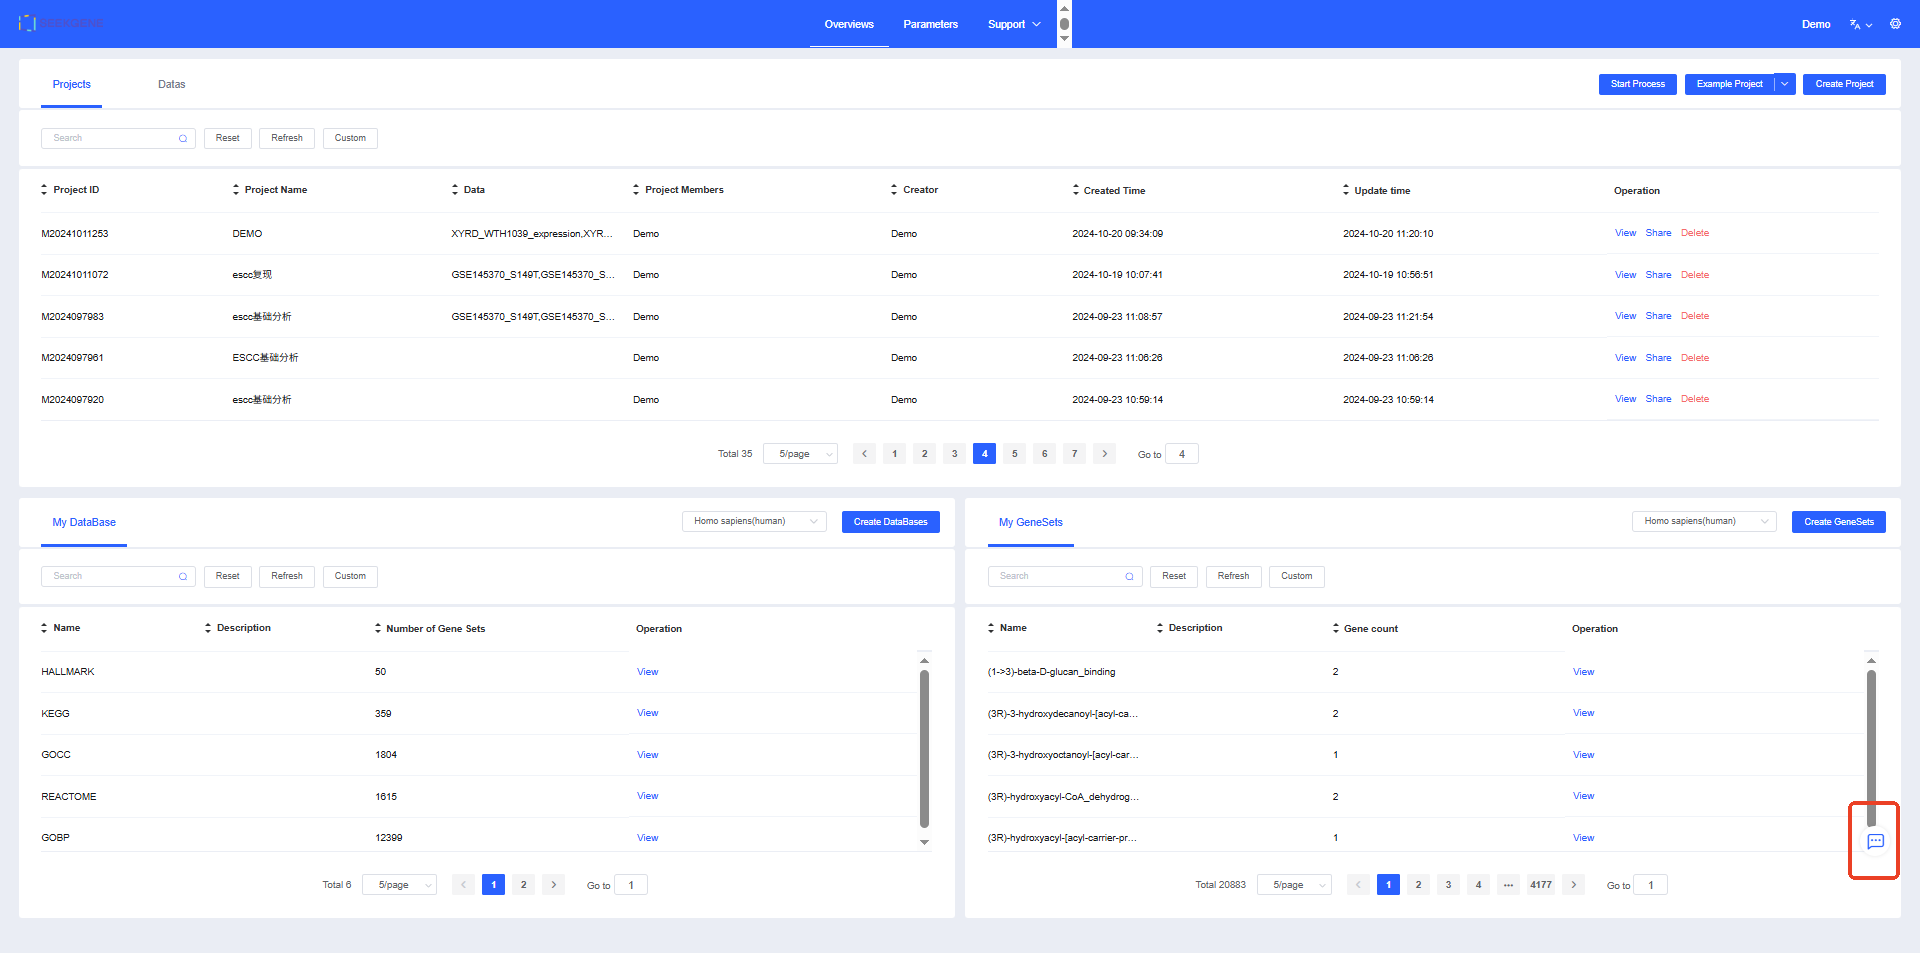Open the chat feedback floating icon
This screenshot has width=1920, height=953.
click(x=1875, y=841)
